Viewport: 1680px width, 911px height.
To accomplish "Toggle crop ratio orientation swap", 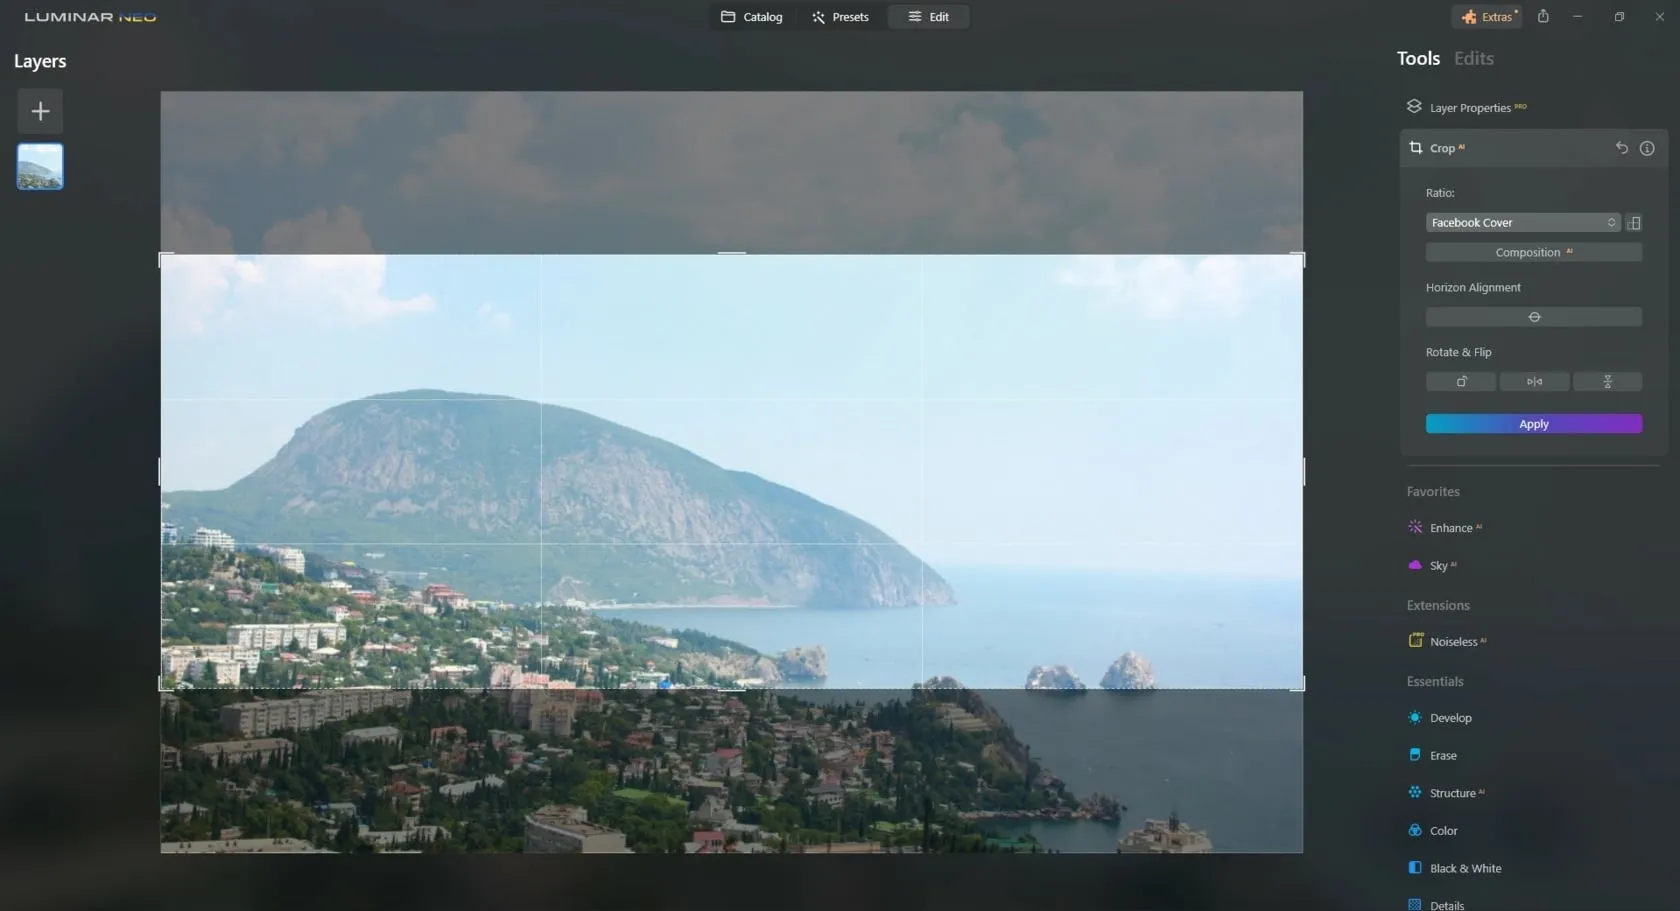I will coord(1634,223).
